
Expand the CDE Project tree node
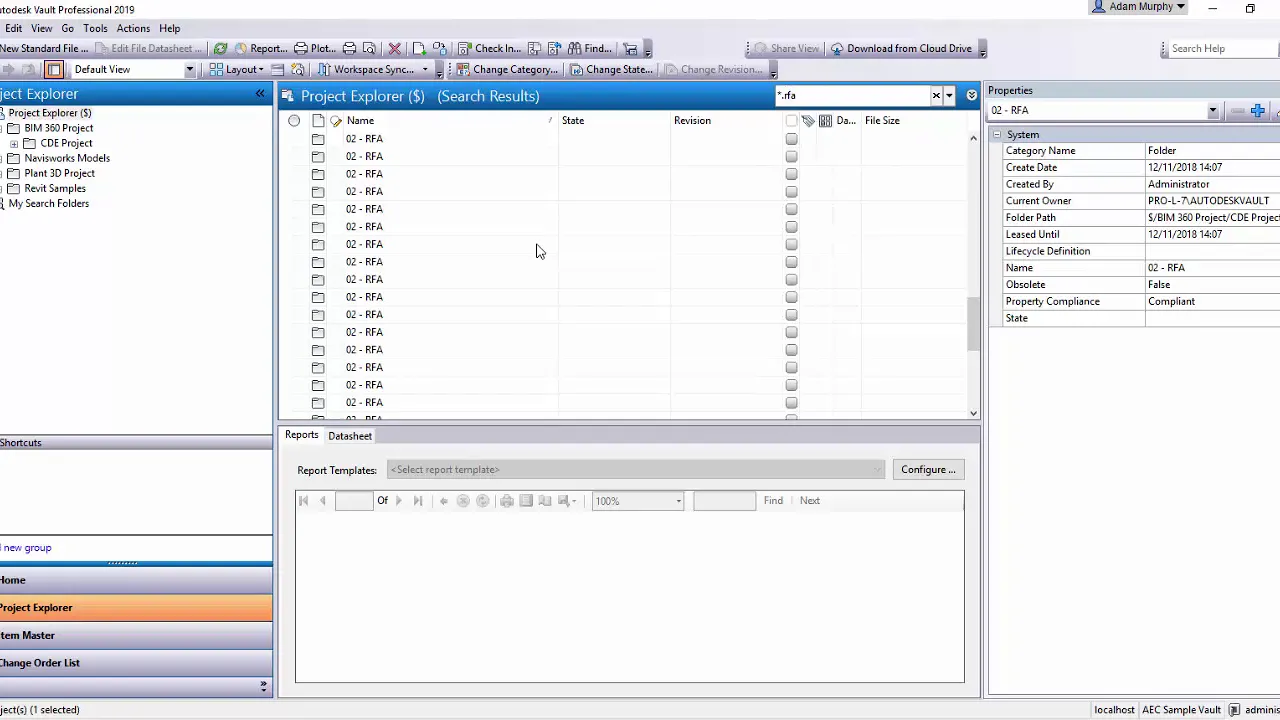tap(14, 143)
